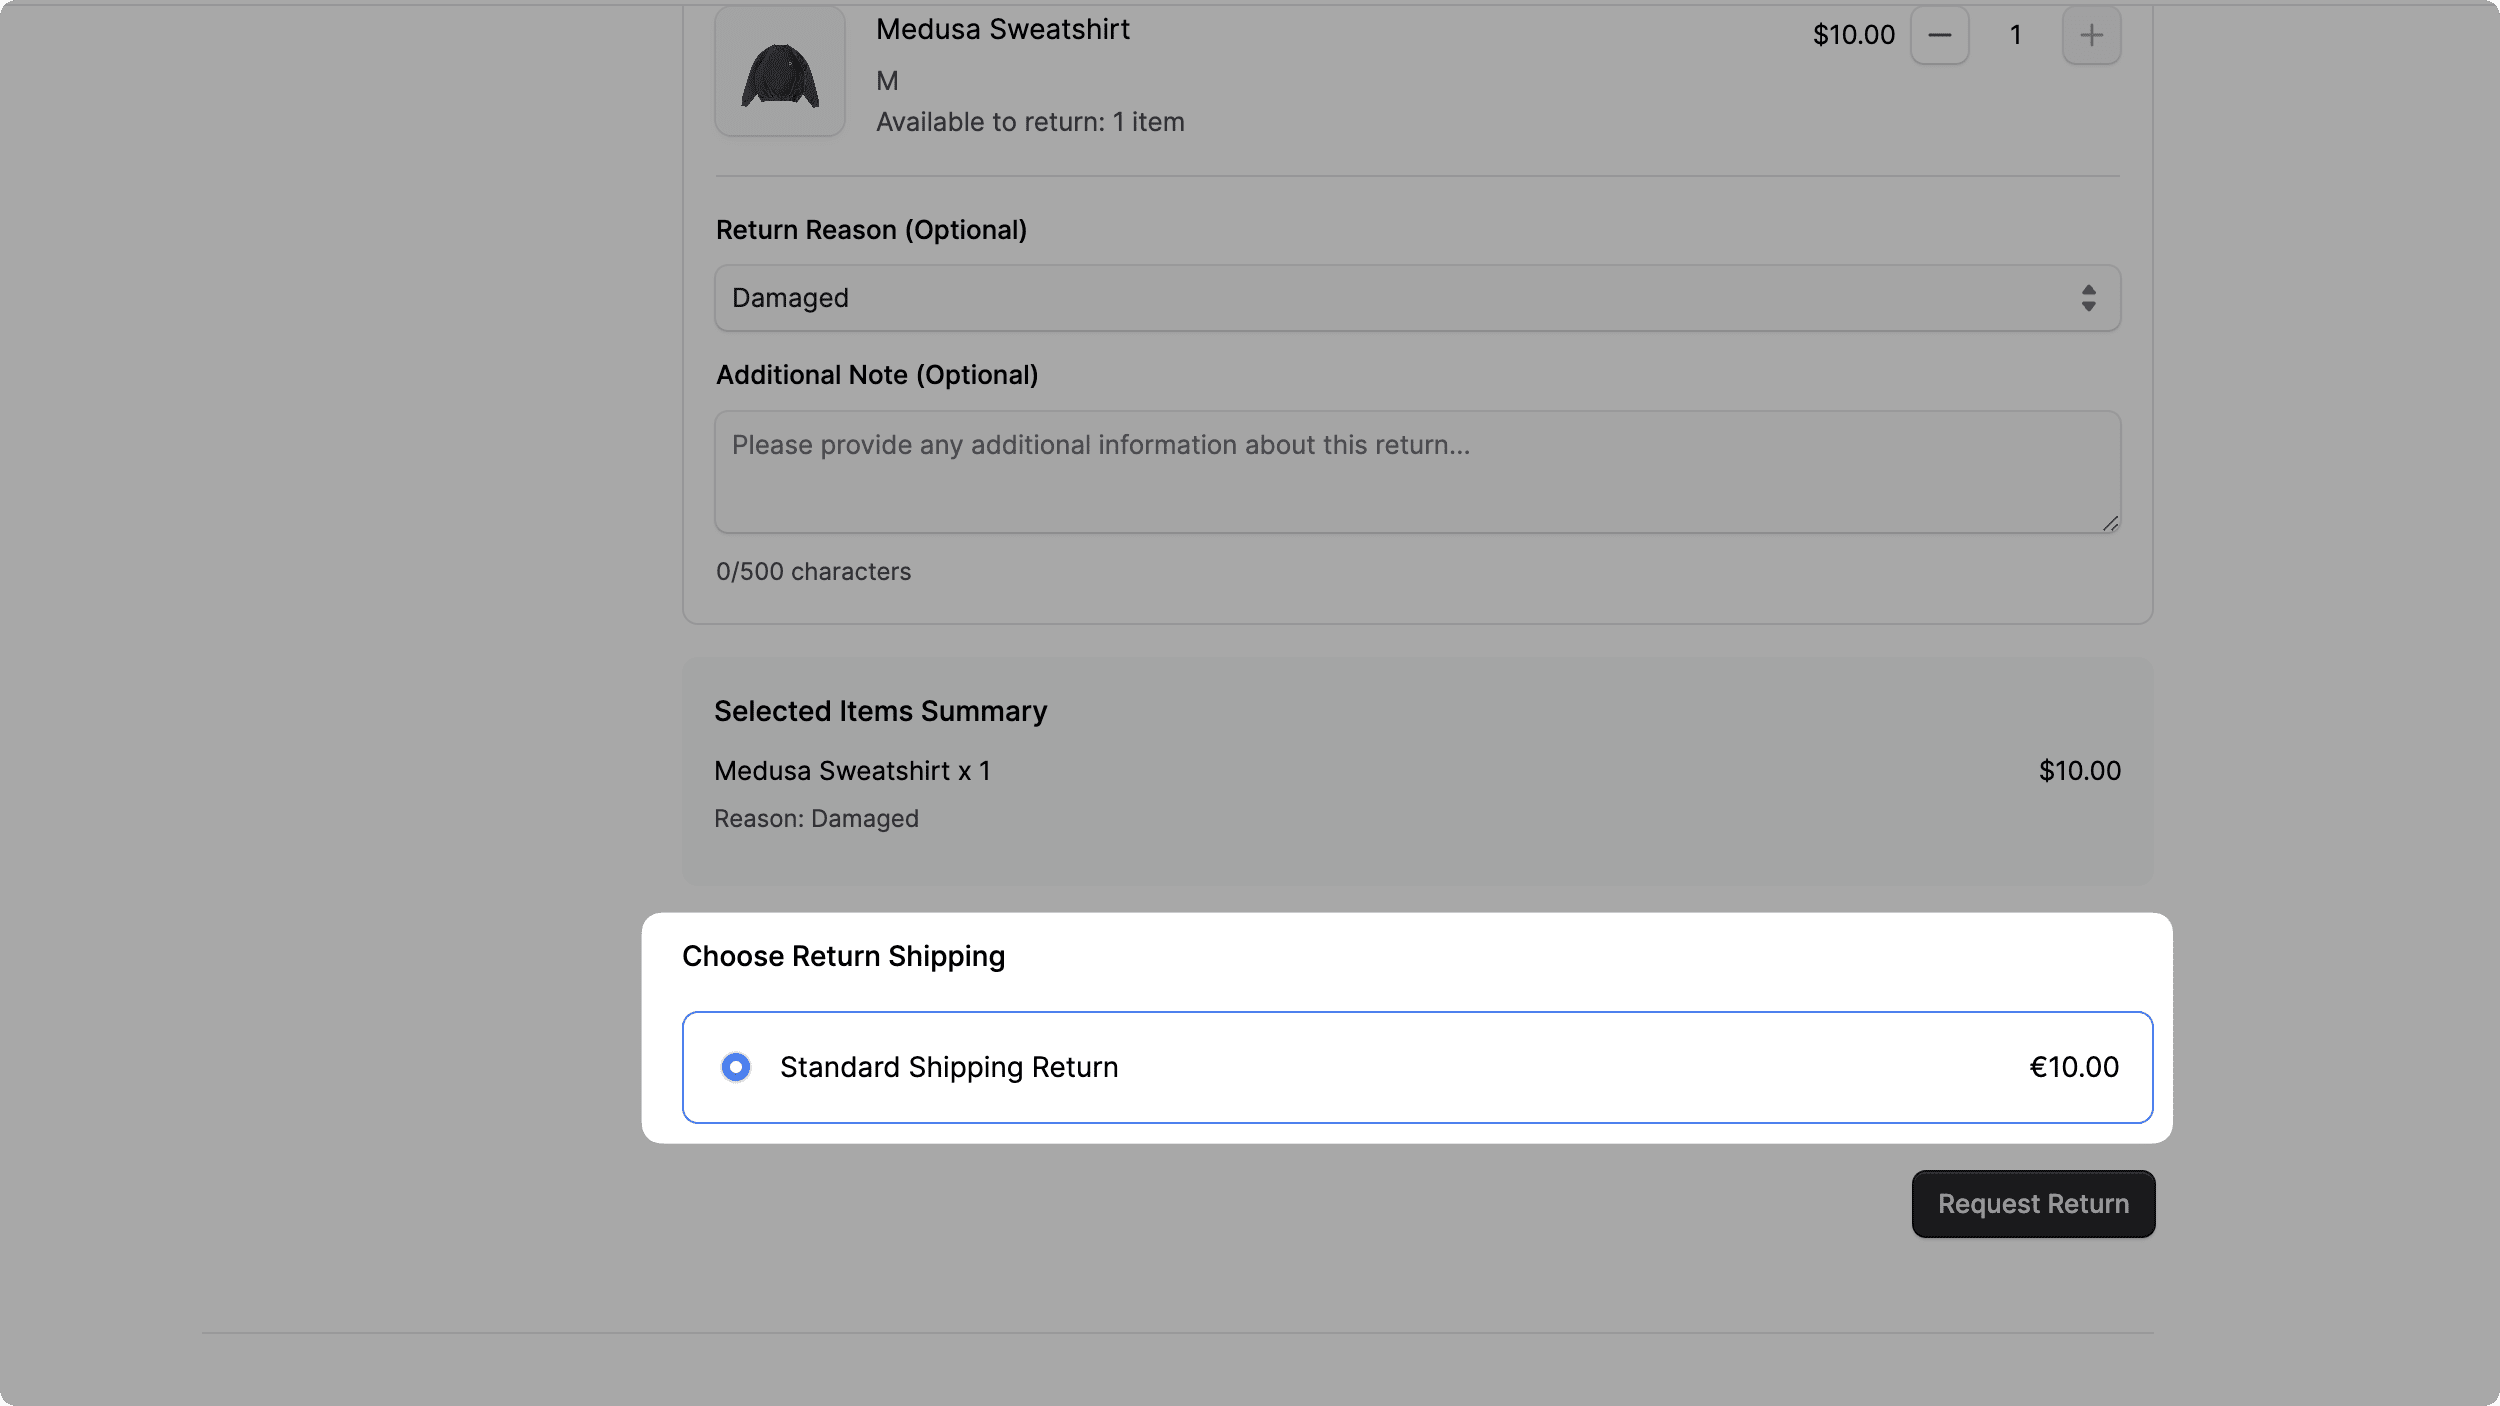This screenshot has width=2500, height=1406.
Task: Click the Choose Return Shipping heading
Action: pyautogui.click(x=843, y=955)
